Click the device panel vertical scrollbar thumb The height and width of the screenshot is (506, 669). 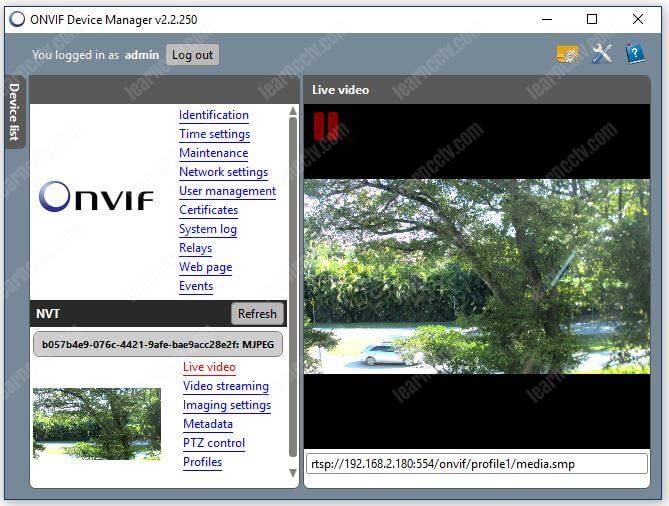click(x=293, y=287)
